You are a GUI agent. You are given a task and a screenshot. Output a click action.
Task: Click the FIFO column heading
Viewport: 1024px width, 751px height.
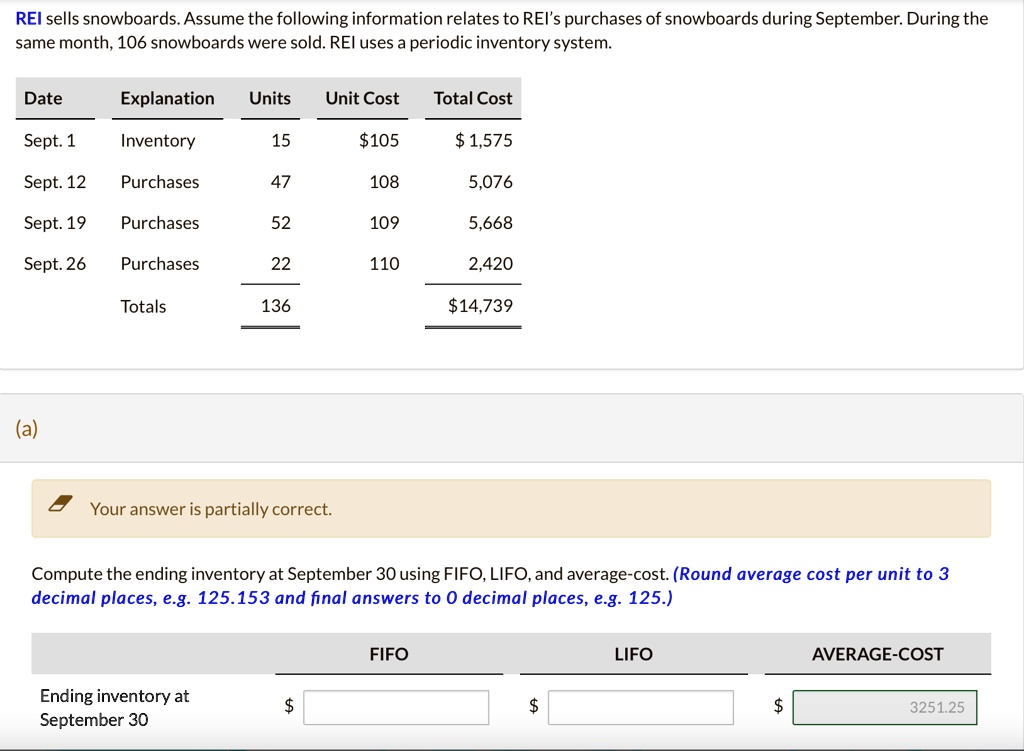click(389, 654)
